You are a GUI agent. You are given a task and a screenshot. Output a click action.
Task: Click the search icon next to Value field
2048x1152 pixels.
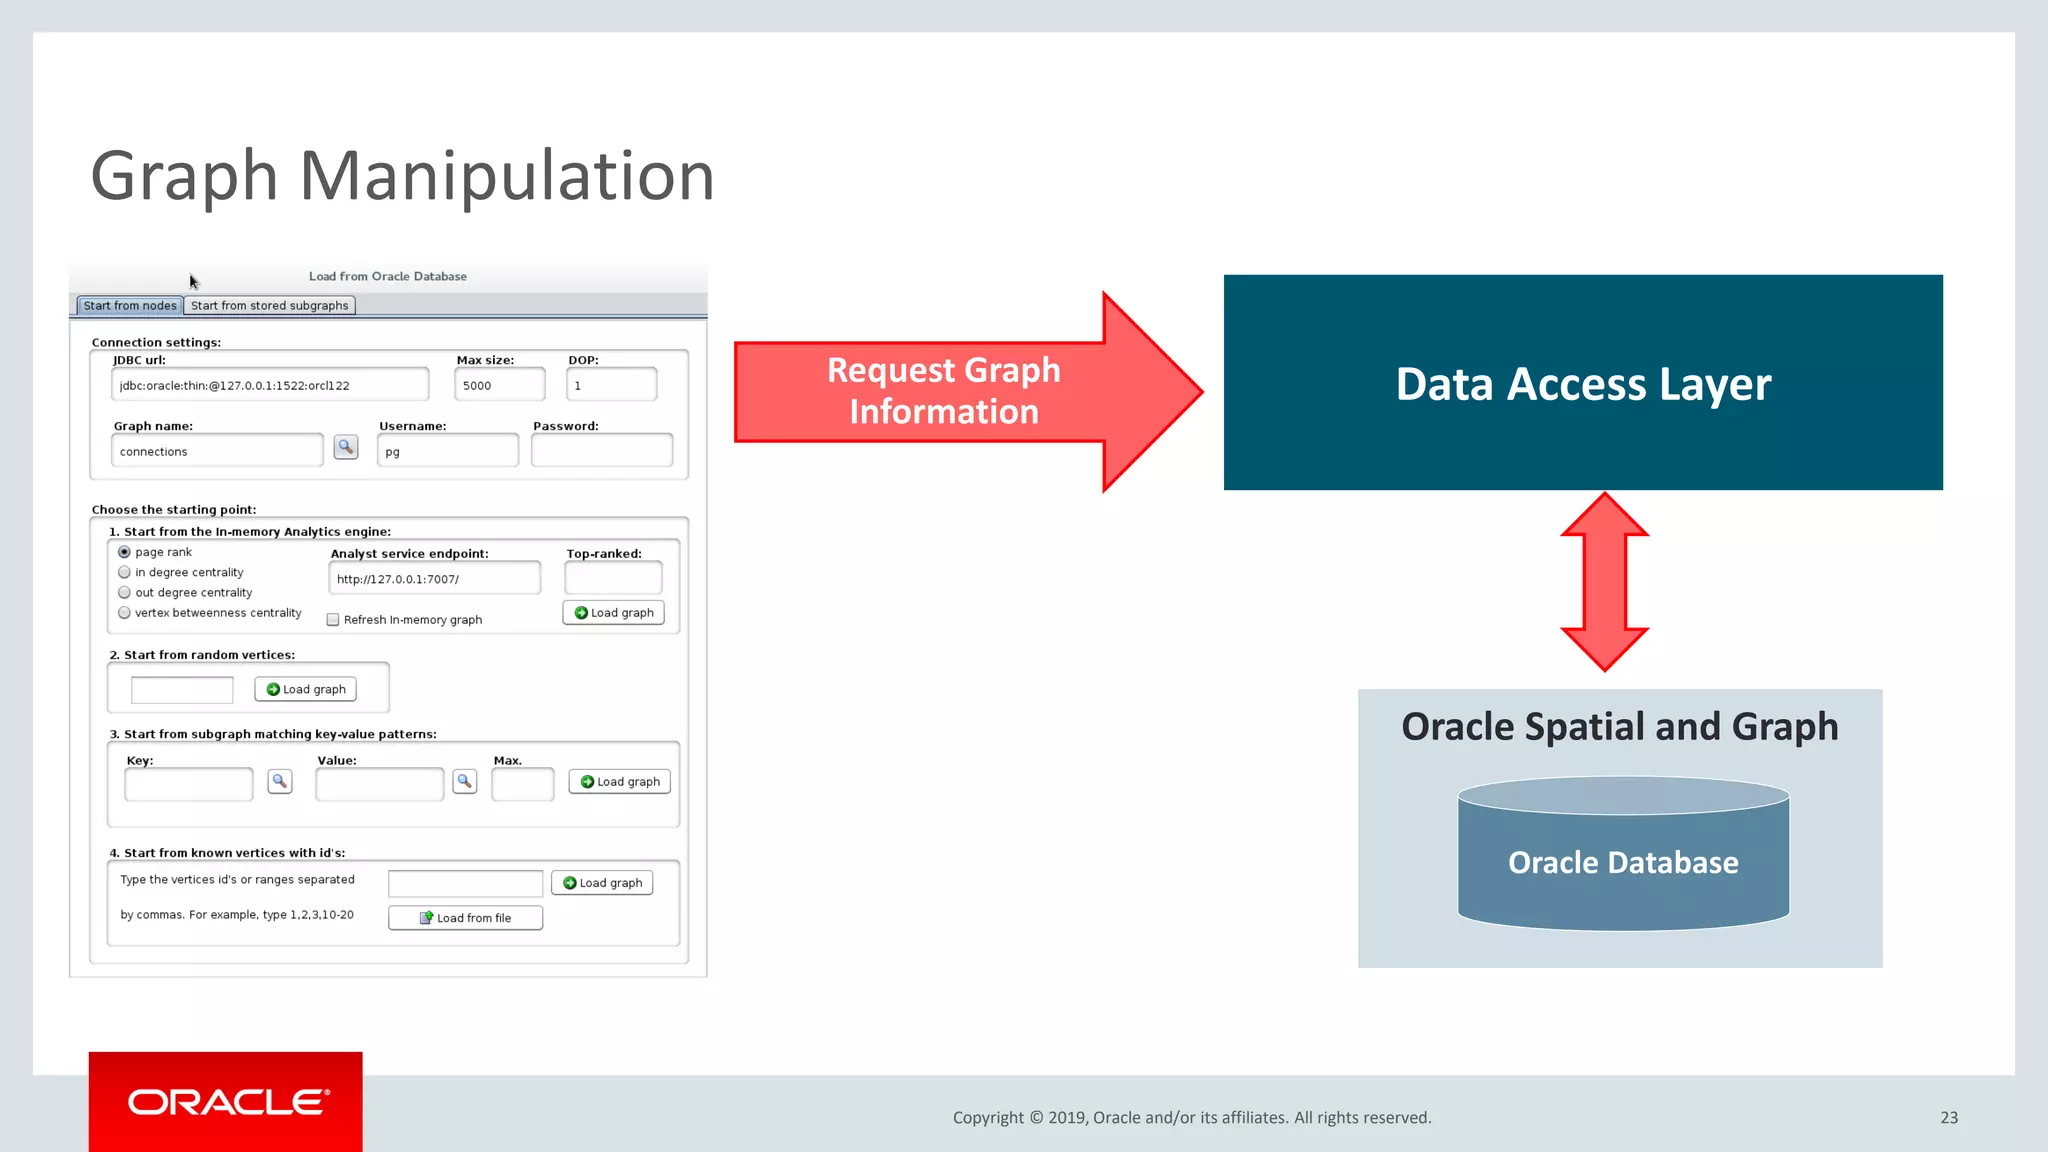point(464,781)
